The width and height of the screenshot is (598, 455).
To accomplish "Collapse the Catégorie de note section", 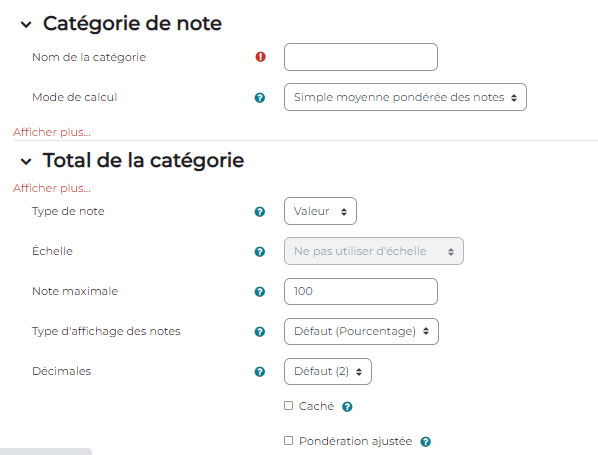I will pyautogui.click(x=26, y=25).
